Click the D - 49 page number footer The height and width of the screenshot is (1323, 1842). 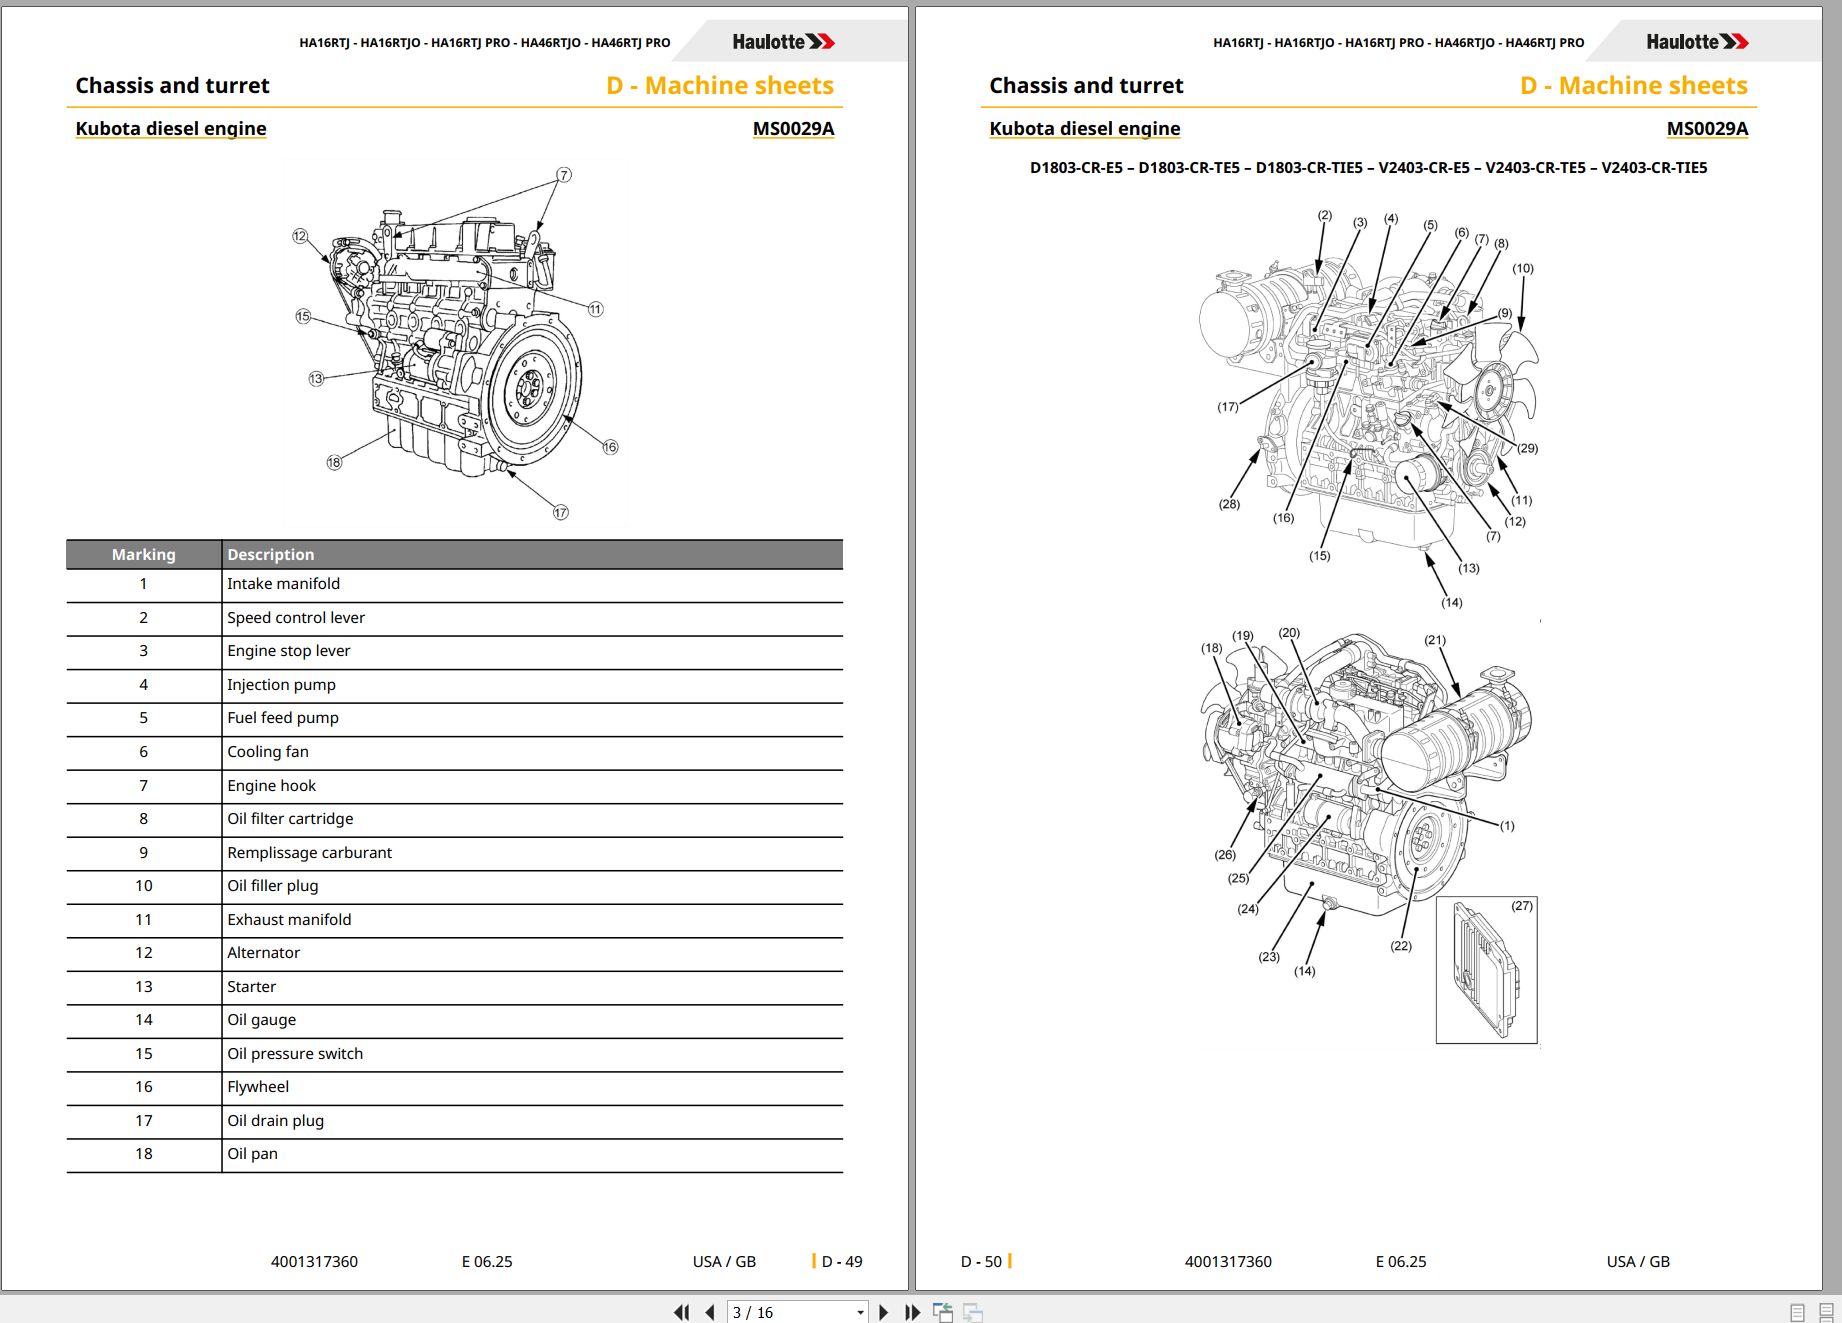(x=841, y=1262)
